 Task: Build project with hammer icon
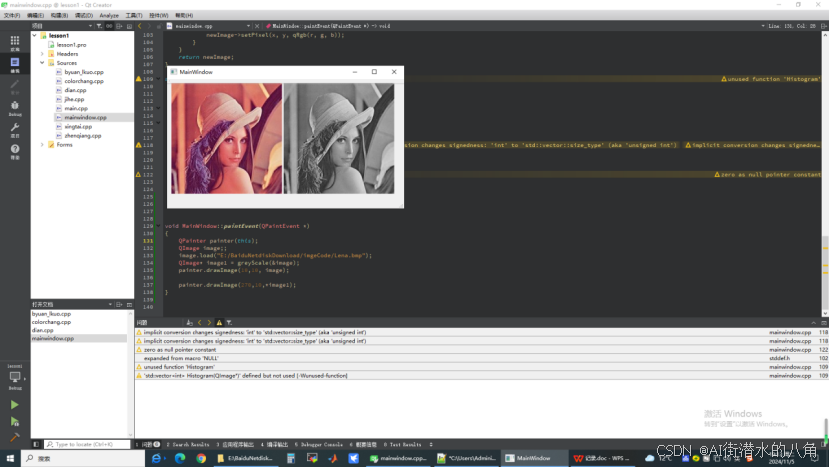[x=14, y=437]
